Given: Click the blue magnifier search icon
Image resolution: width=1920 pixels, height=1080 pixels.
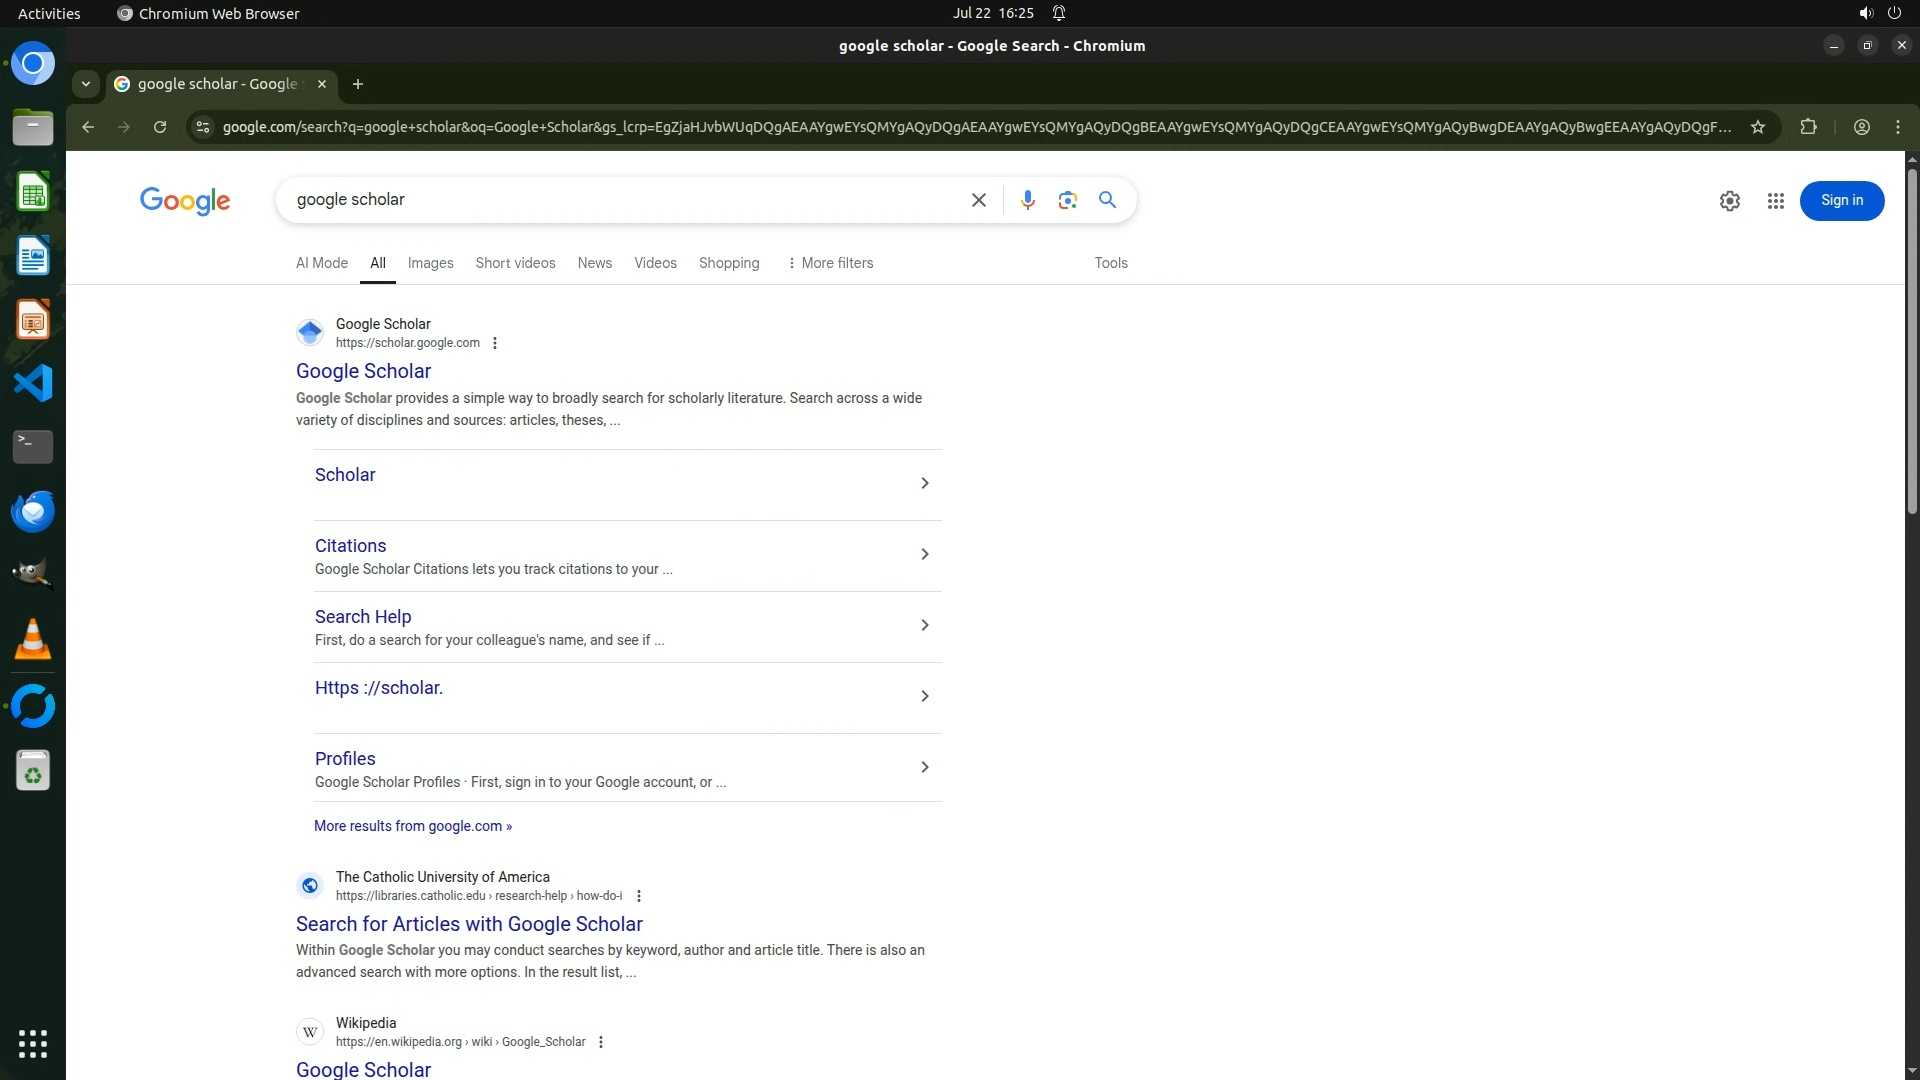Looking at the screenshot, I should pyautogui.click(x=1107, y=200).
